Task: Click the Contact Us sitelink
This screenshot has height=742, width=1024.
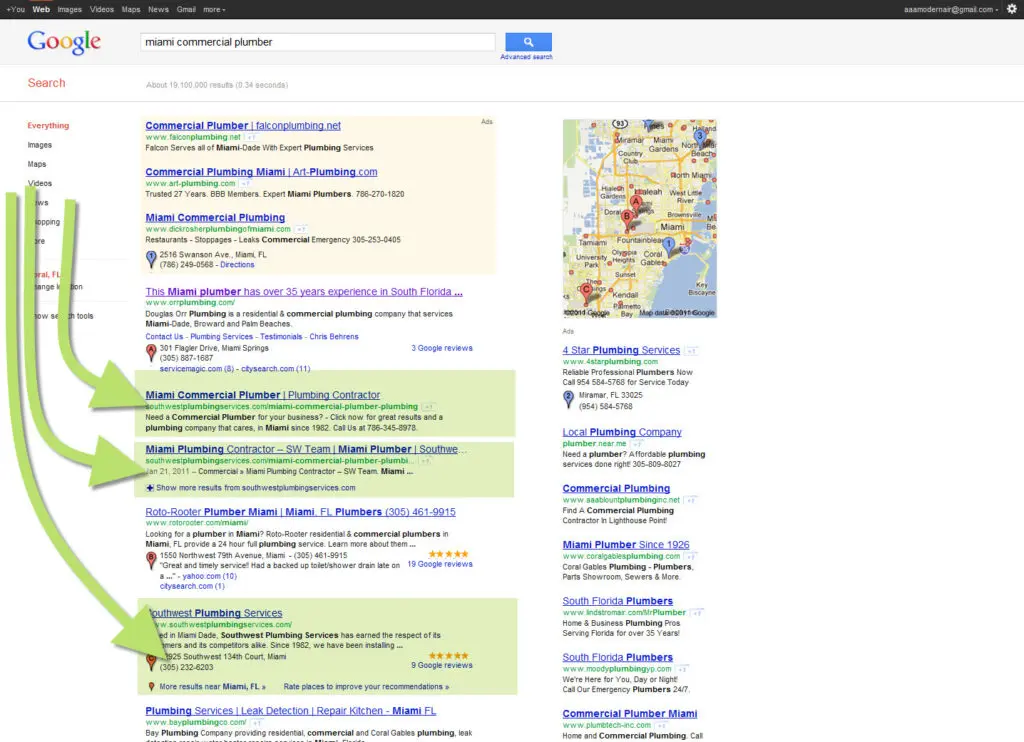Action: 164,336
